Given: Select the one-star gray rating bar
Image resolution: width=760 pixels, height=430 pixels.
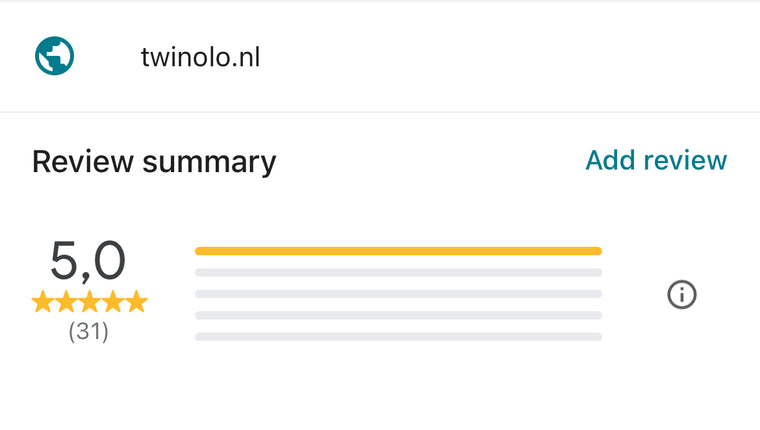Looking at the screenshot, I should [398, 336].
